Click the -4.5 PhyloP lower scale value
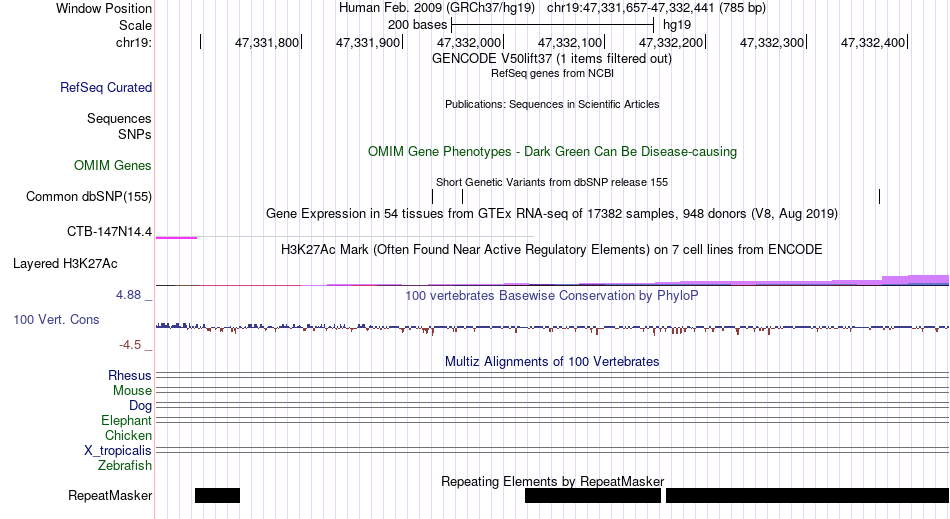 pos(130,345)
